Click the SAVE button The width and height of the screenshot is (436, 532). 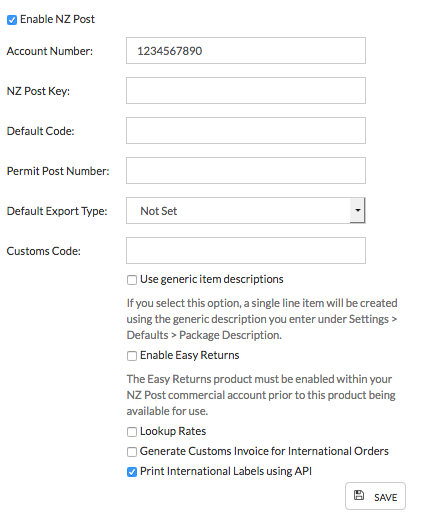(x=375, y=496)
